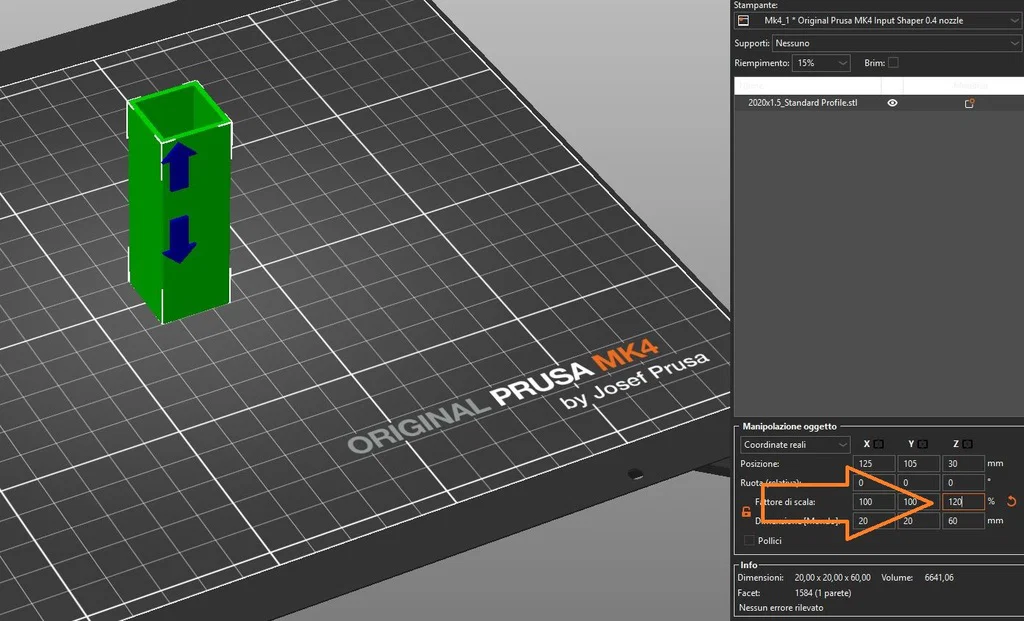Click the orange reset scale arrow icon
The width and height of the screenshot is (1024, 621).
click(1011, 502)
